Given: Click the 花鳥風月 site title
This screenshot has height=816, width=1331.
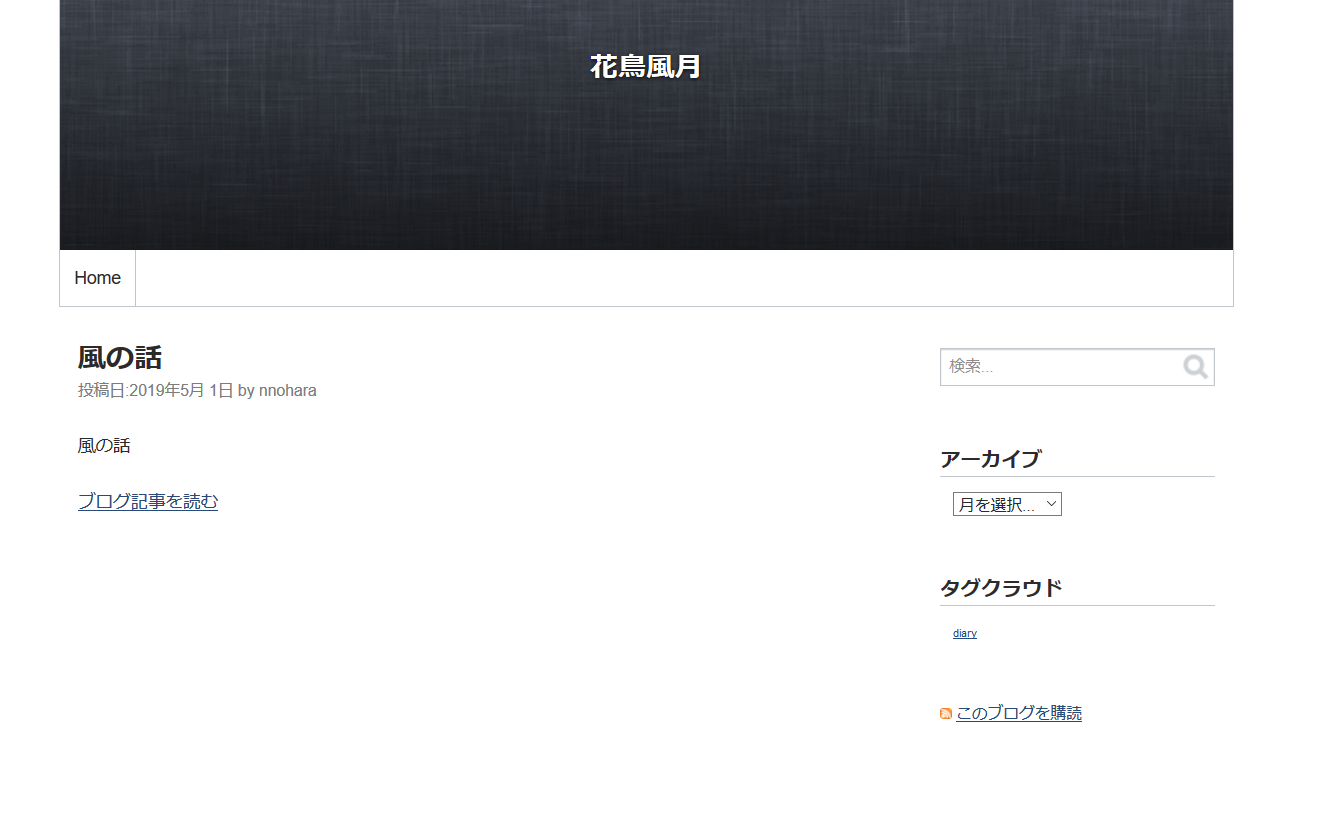Looking at the screenshot, I should coord(645,67).
